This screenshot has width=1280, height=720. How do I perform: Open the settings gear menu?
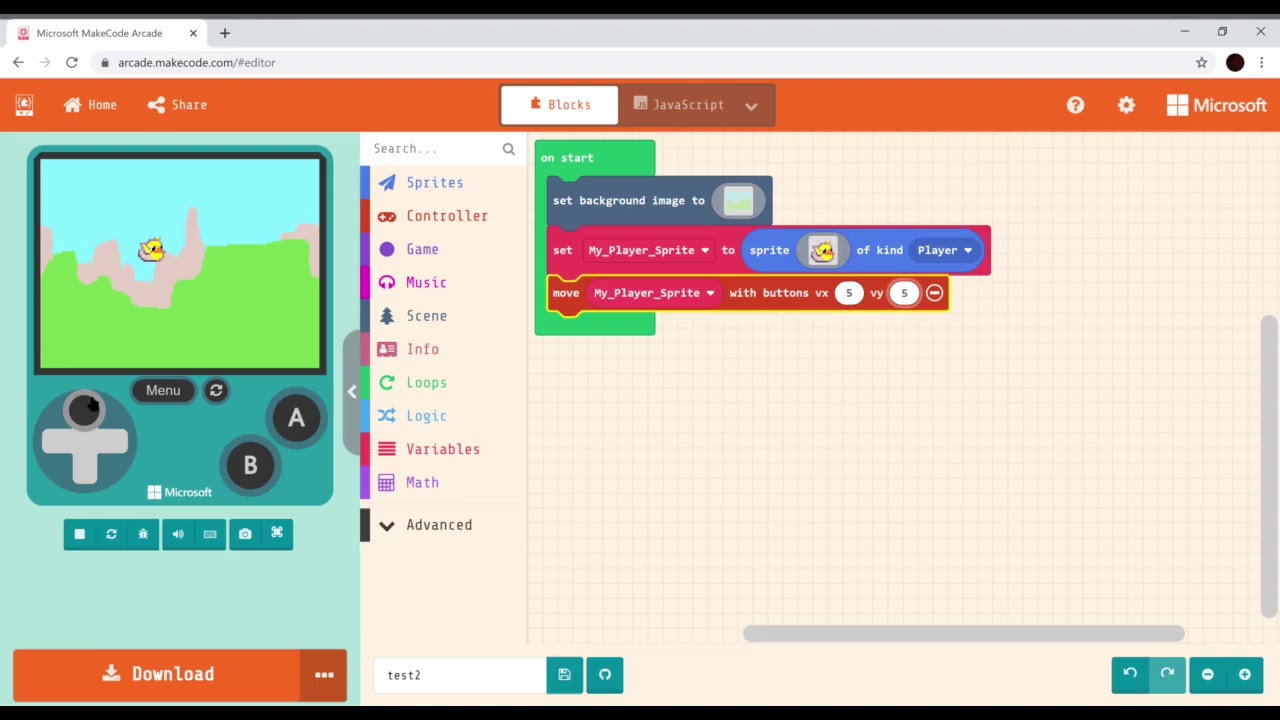pyautogui.click(x=1126, y=105)
